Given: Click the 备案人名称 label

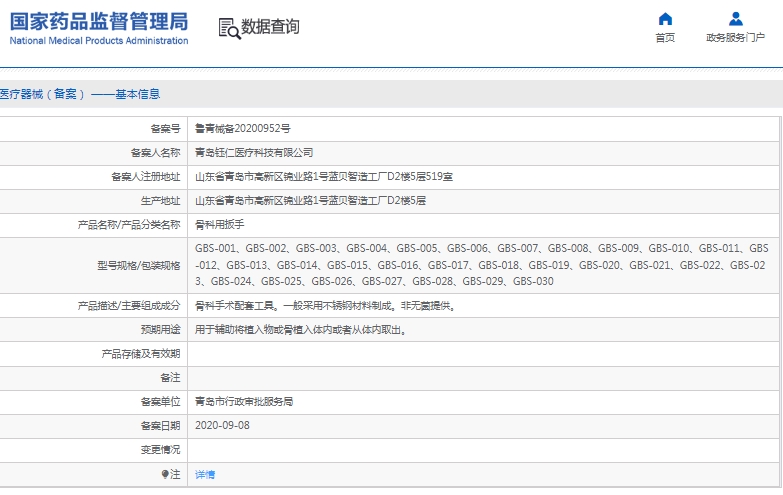Looking at the screenshot, I should click(x=155, y=152).
